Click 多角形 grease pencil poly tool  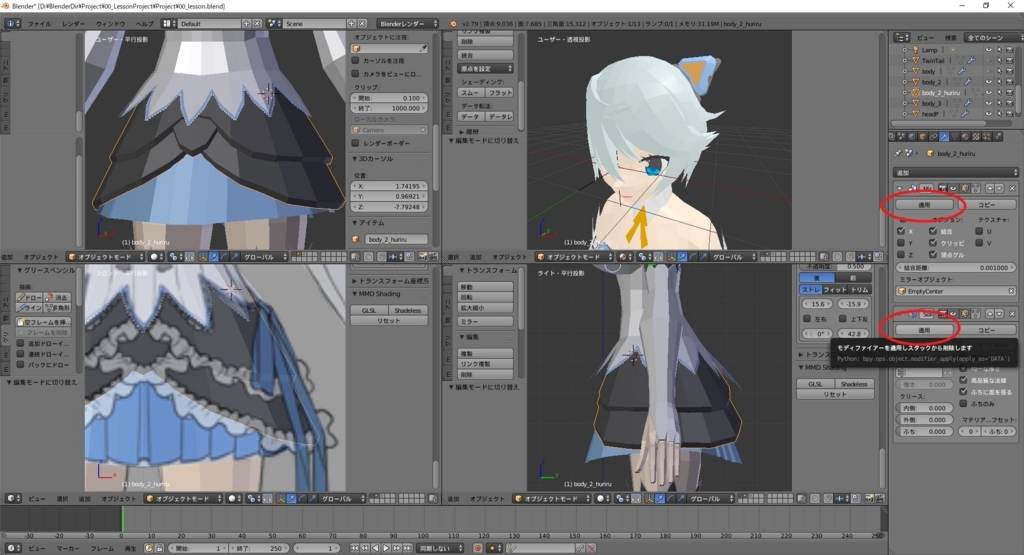tap(57, 308)
